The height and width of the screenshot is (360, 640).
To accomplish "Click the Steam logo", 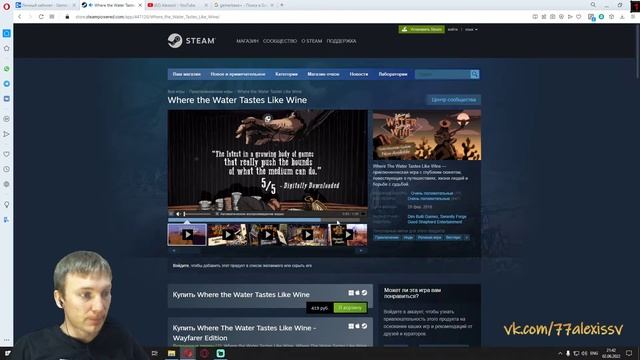I will coord(191,41).
